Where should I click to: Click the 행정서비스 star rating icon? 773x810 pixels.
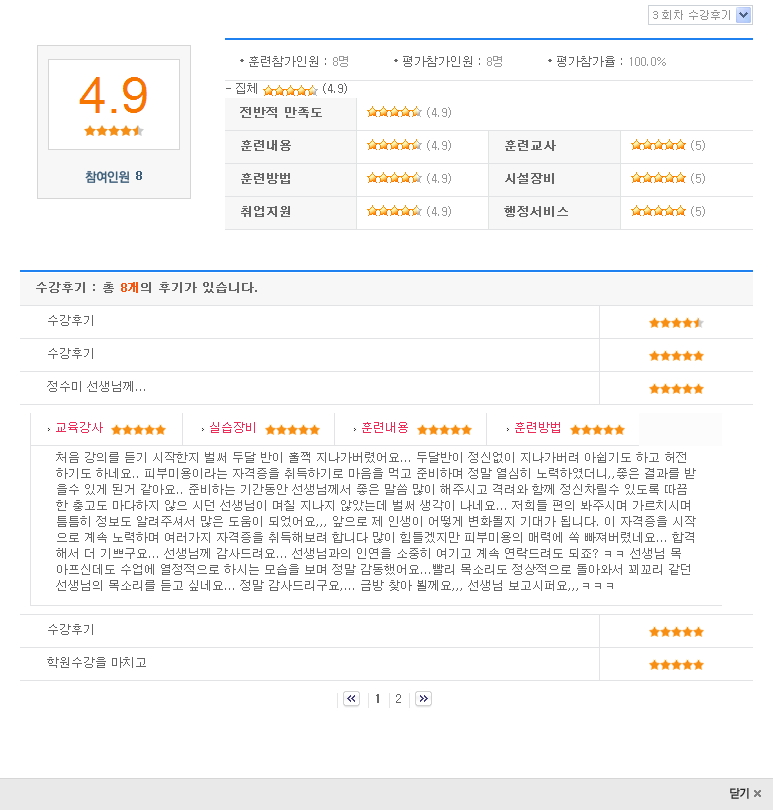658,211
